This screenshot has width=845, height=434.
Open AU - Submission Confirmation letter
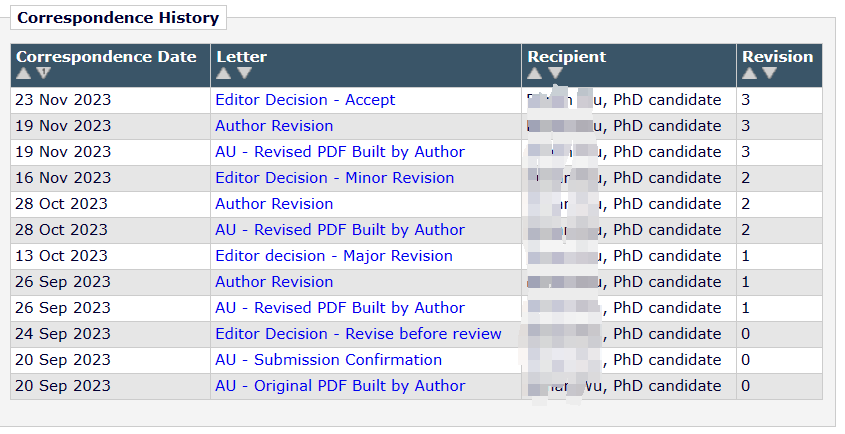coord(328,360)
